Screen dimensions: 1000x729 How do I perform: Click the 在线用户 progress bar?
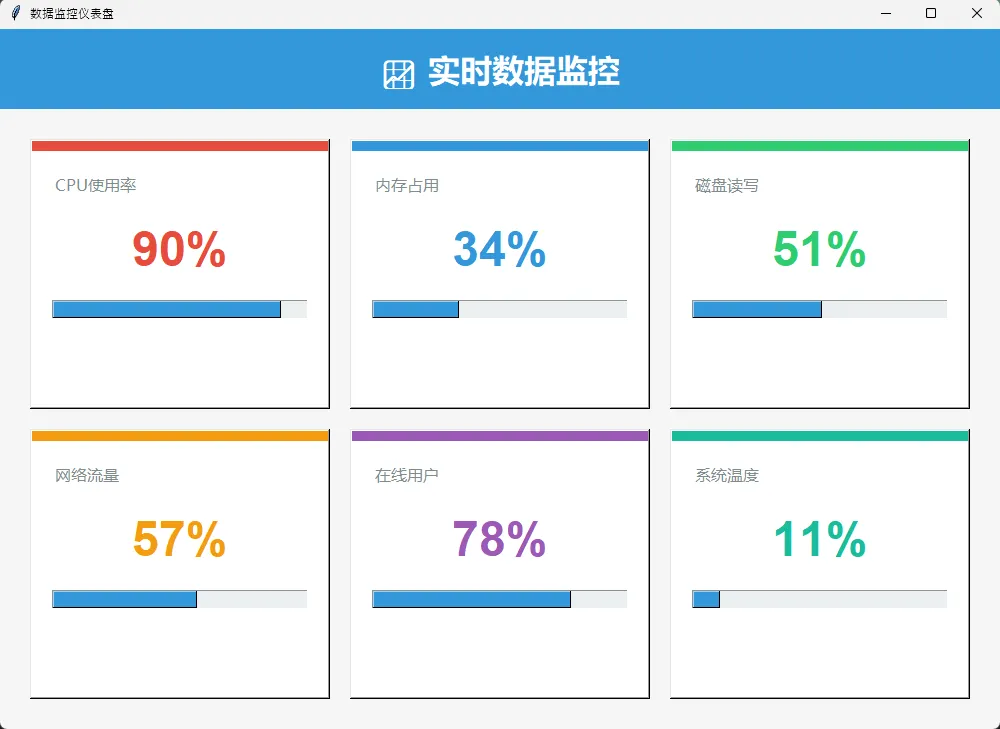click(x=500, y=599)
